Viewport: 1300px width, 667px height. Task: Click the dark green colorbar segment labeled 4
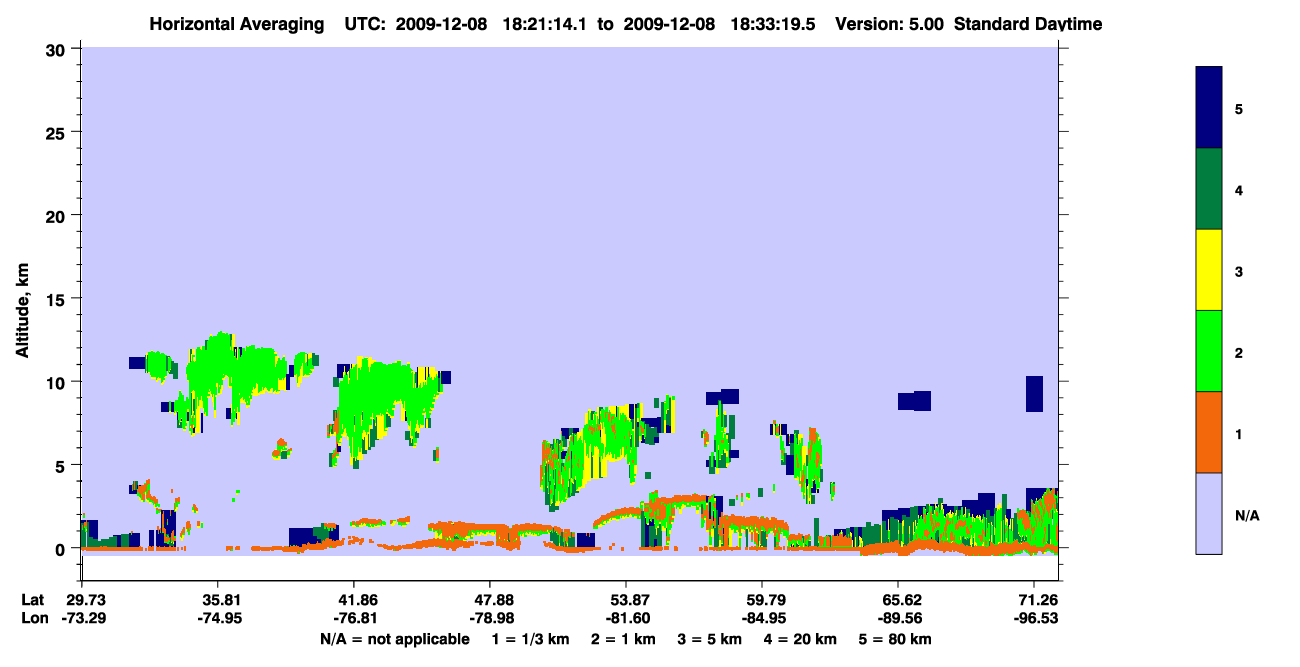tap(1209, 189)
